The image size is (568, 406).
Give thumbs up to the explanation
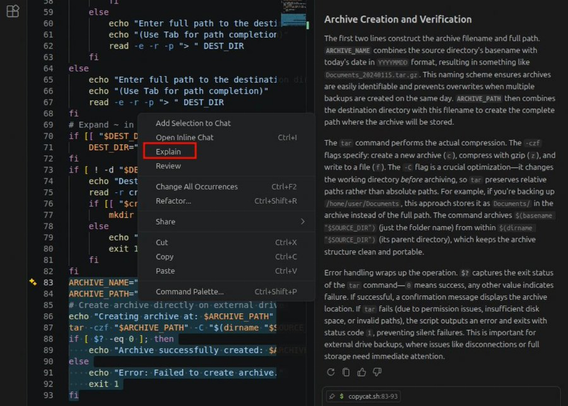point(362,372)
